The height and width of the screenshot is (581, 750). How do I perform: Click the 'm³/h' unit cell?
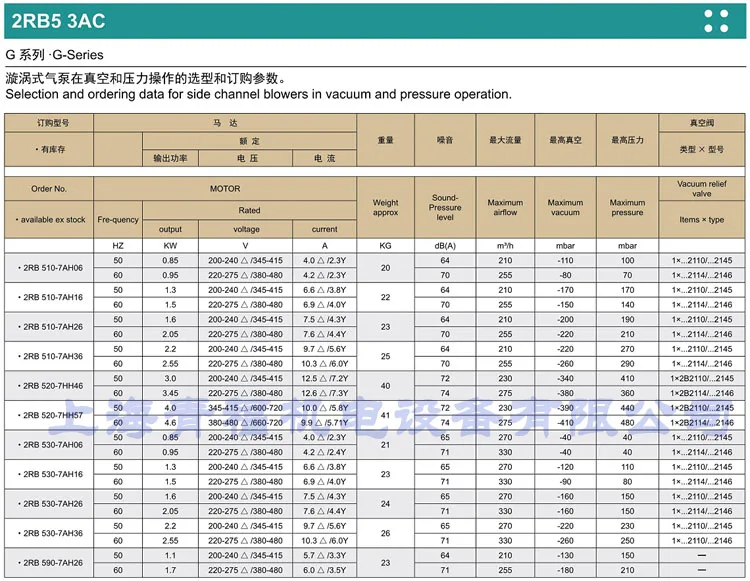(505, 246)
